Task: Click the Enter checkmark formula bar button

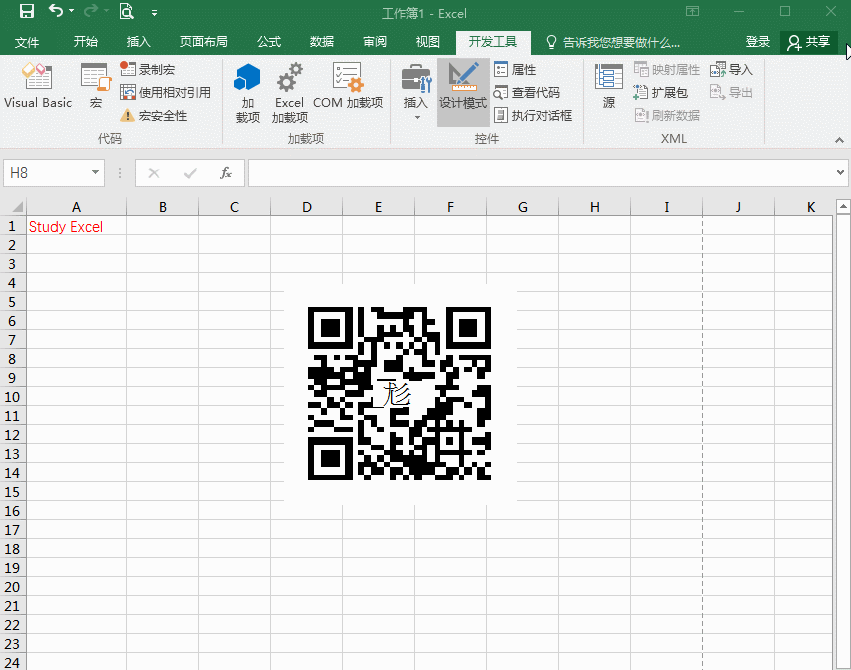Action: point(190,173)
